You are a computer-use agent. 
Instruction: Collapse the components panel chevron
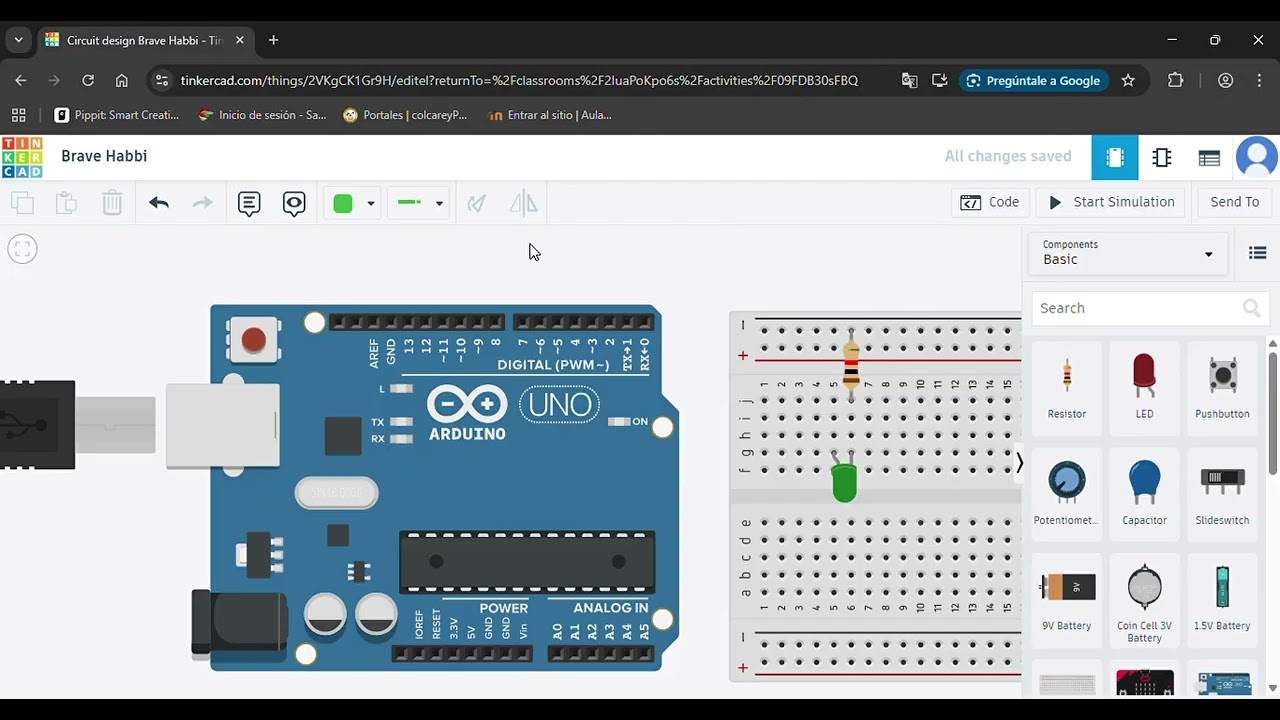click(1019, 463)
